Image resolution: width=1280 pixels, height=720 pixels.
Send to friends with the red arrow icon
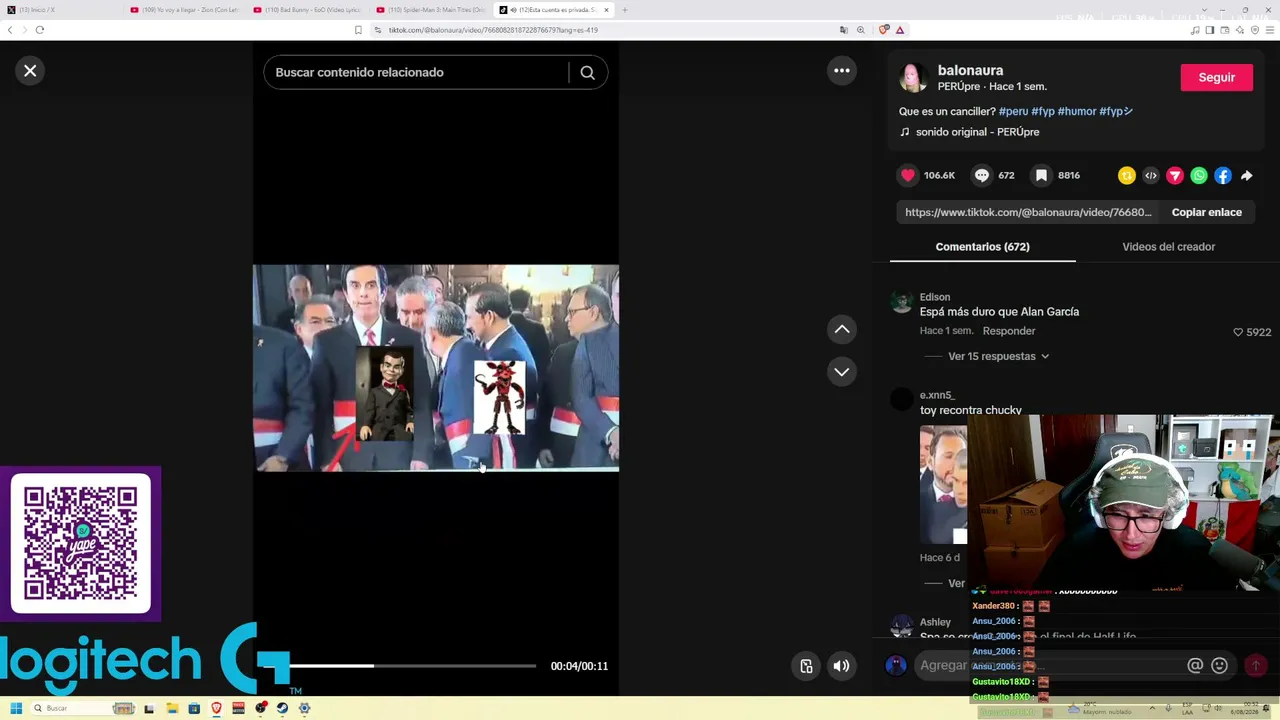[1175, 176]
